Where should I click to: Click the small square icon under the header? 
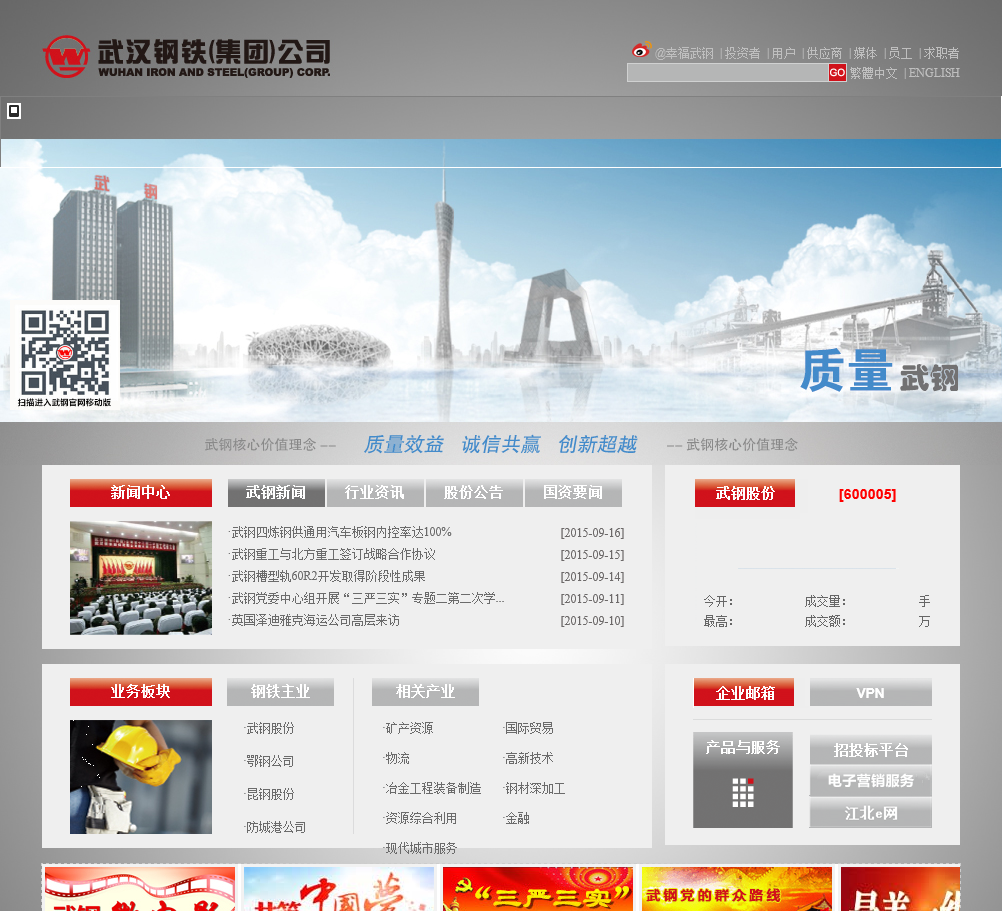(14, 111)
